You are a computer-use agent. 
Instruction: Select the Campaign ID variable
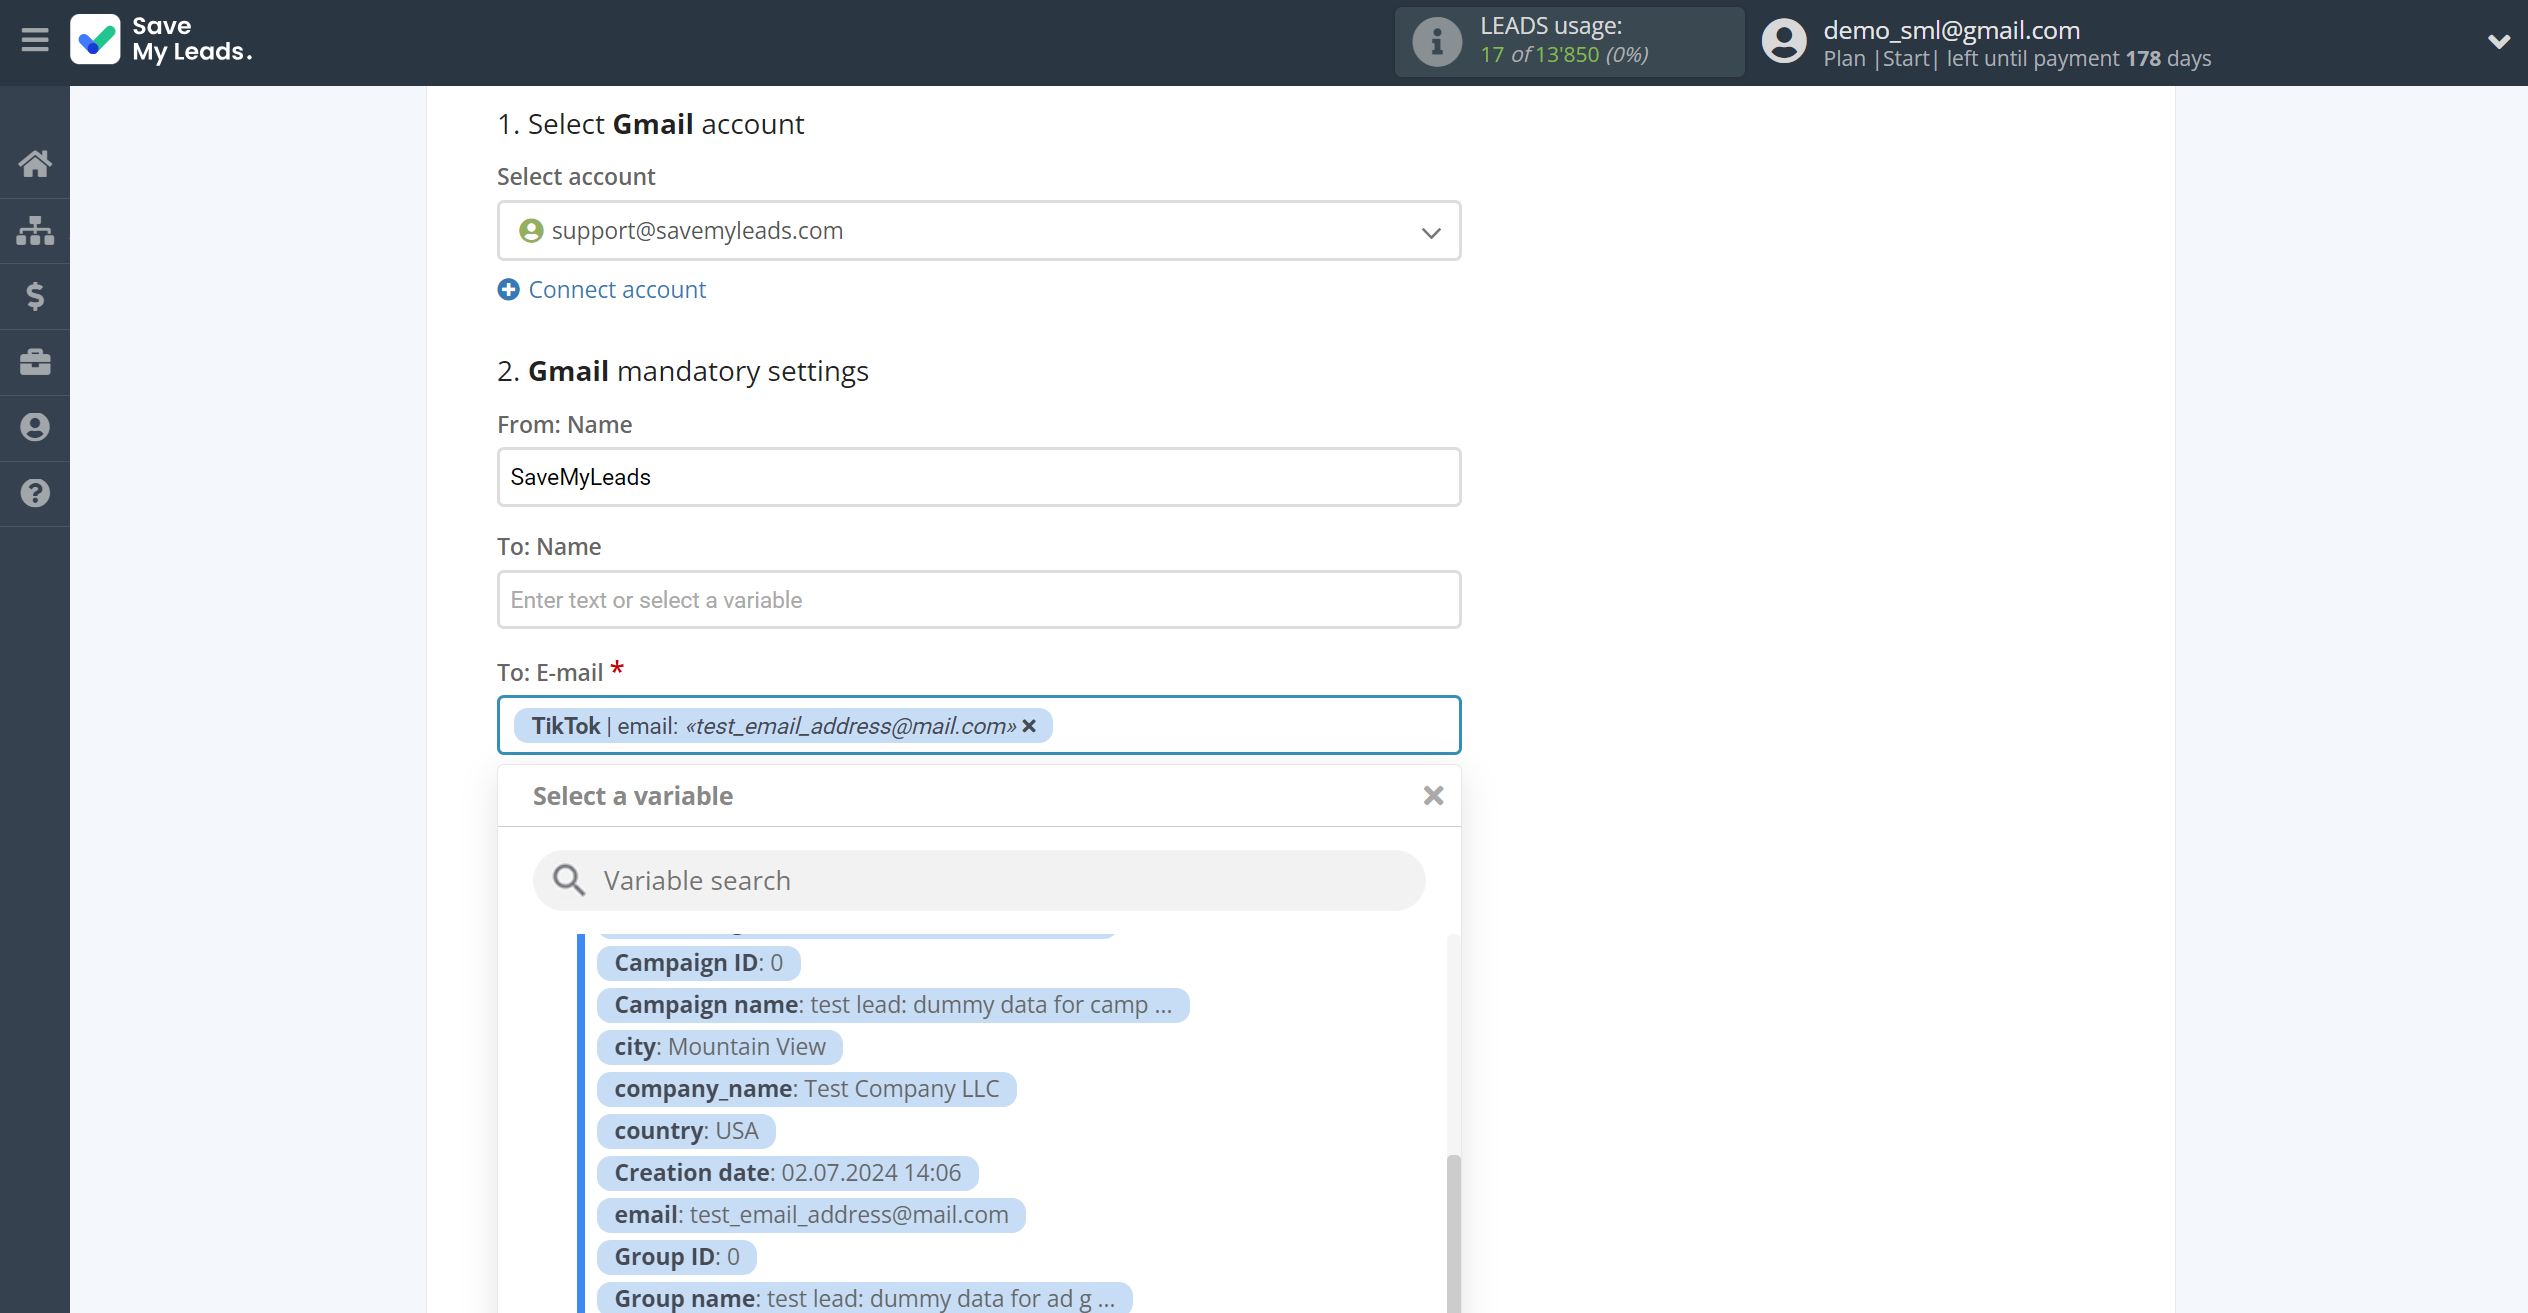coord(699,963)
